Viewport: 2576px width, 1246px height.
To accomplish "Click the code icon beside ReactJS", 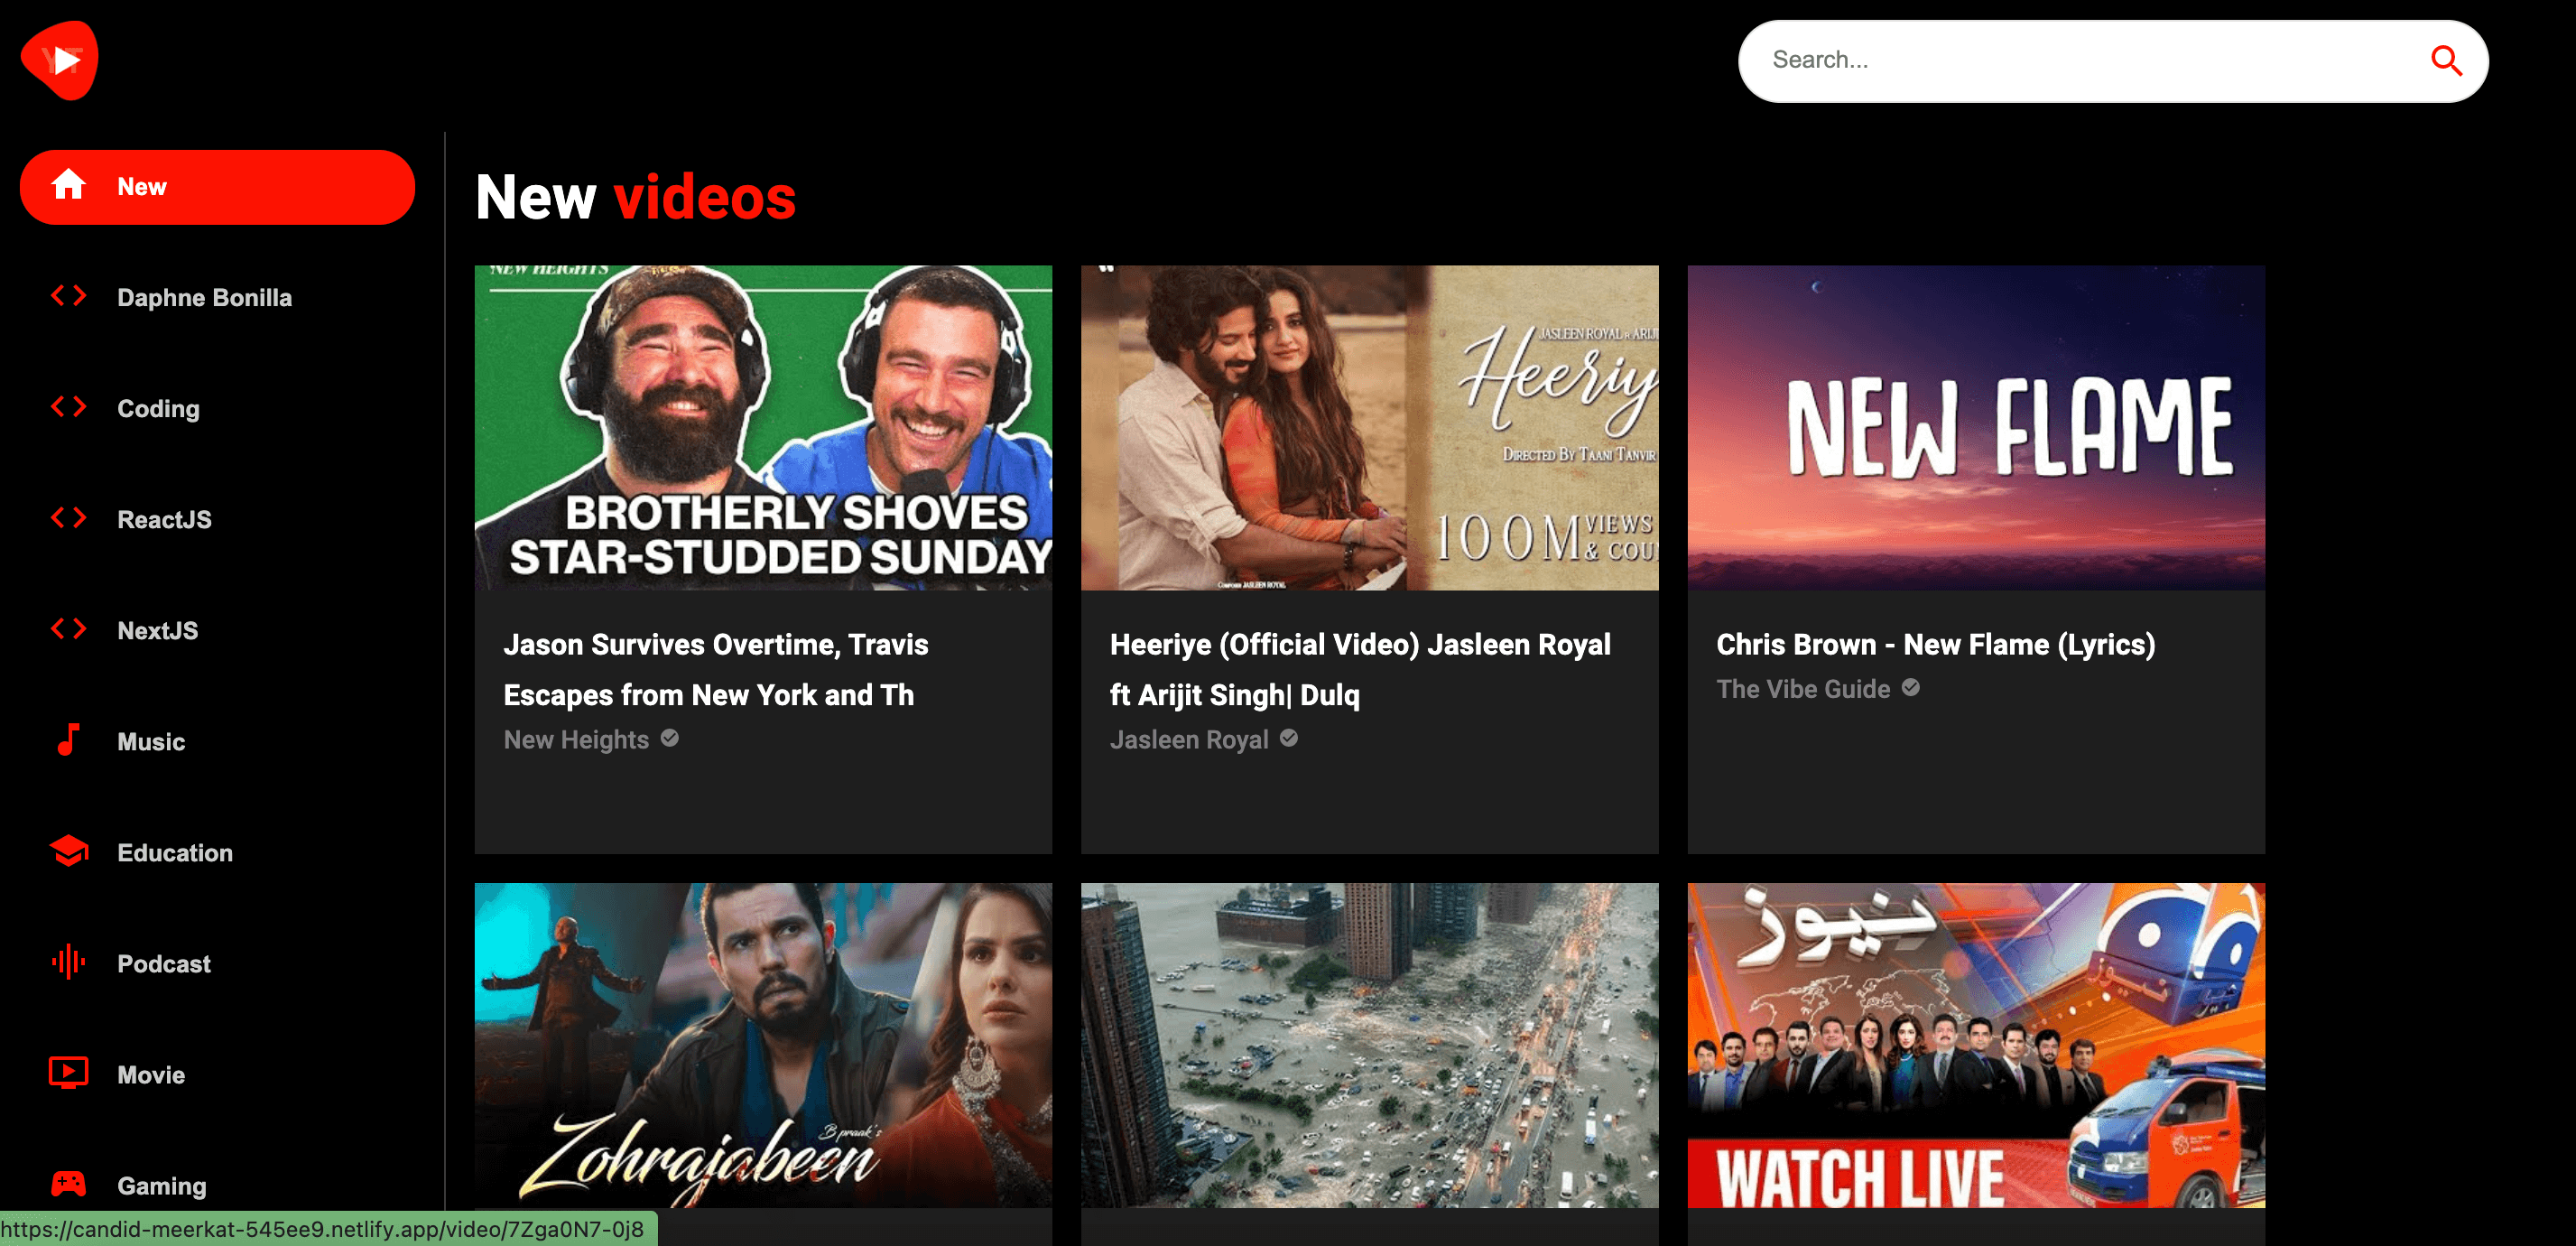I will (68, 518).
